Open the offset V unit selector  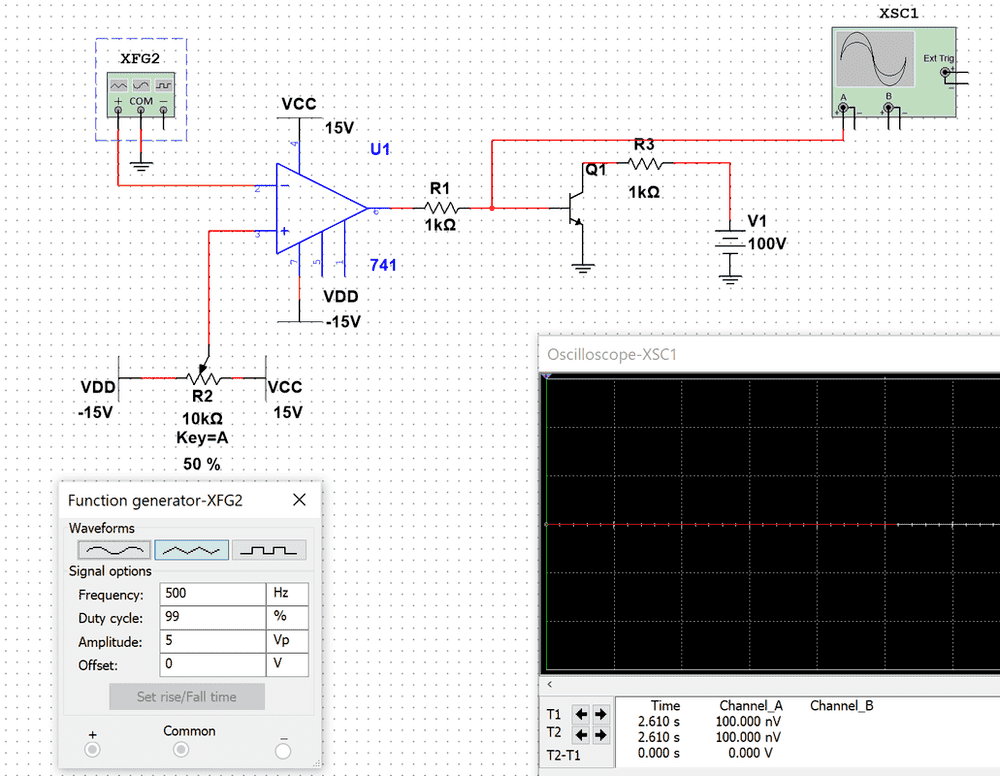pos(286,666)
